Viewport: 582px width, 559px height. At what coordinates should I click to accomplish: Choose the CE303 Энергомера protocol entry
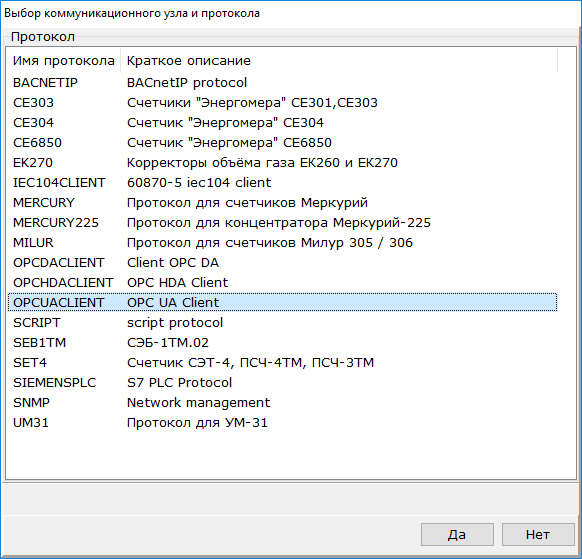tap(282, 102)
